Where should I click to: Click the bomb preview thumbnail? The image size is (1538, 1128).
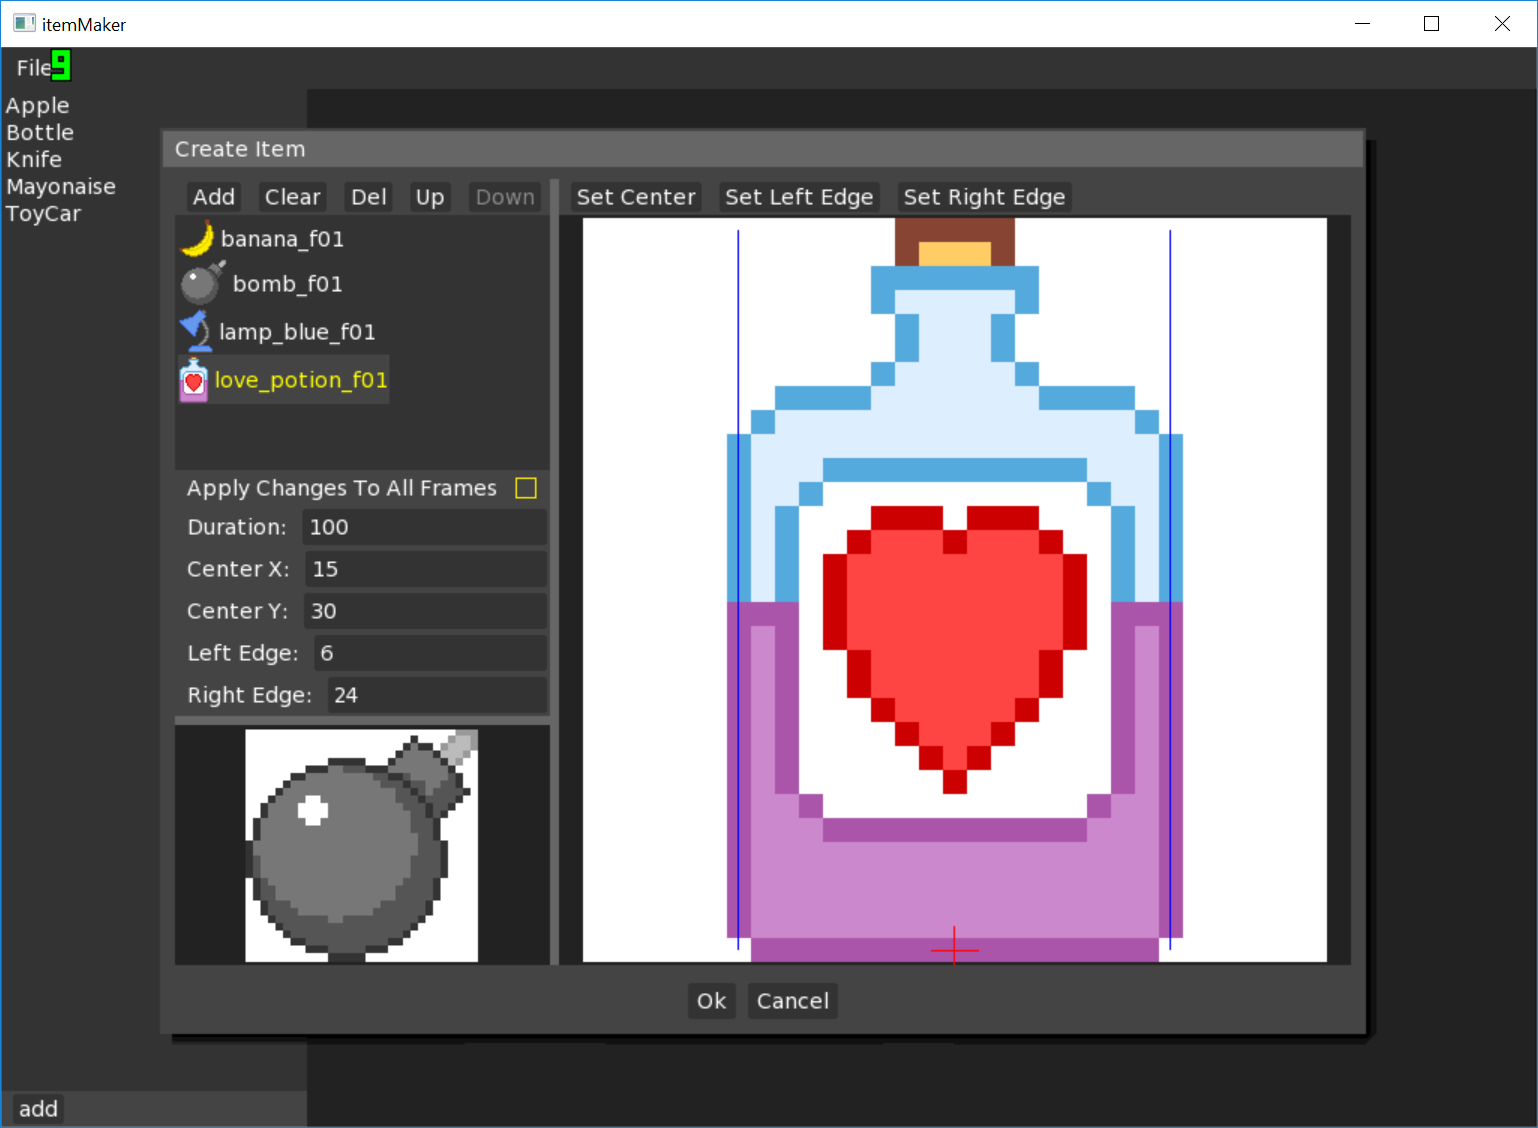pyautogui.click(x=361, y=845)
